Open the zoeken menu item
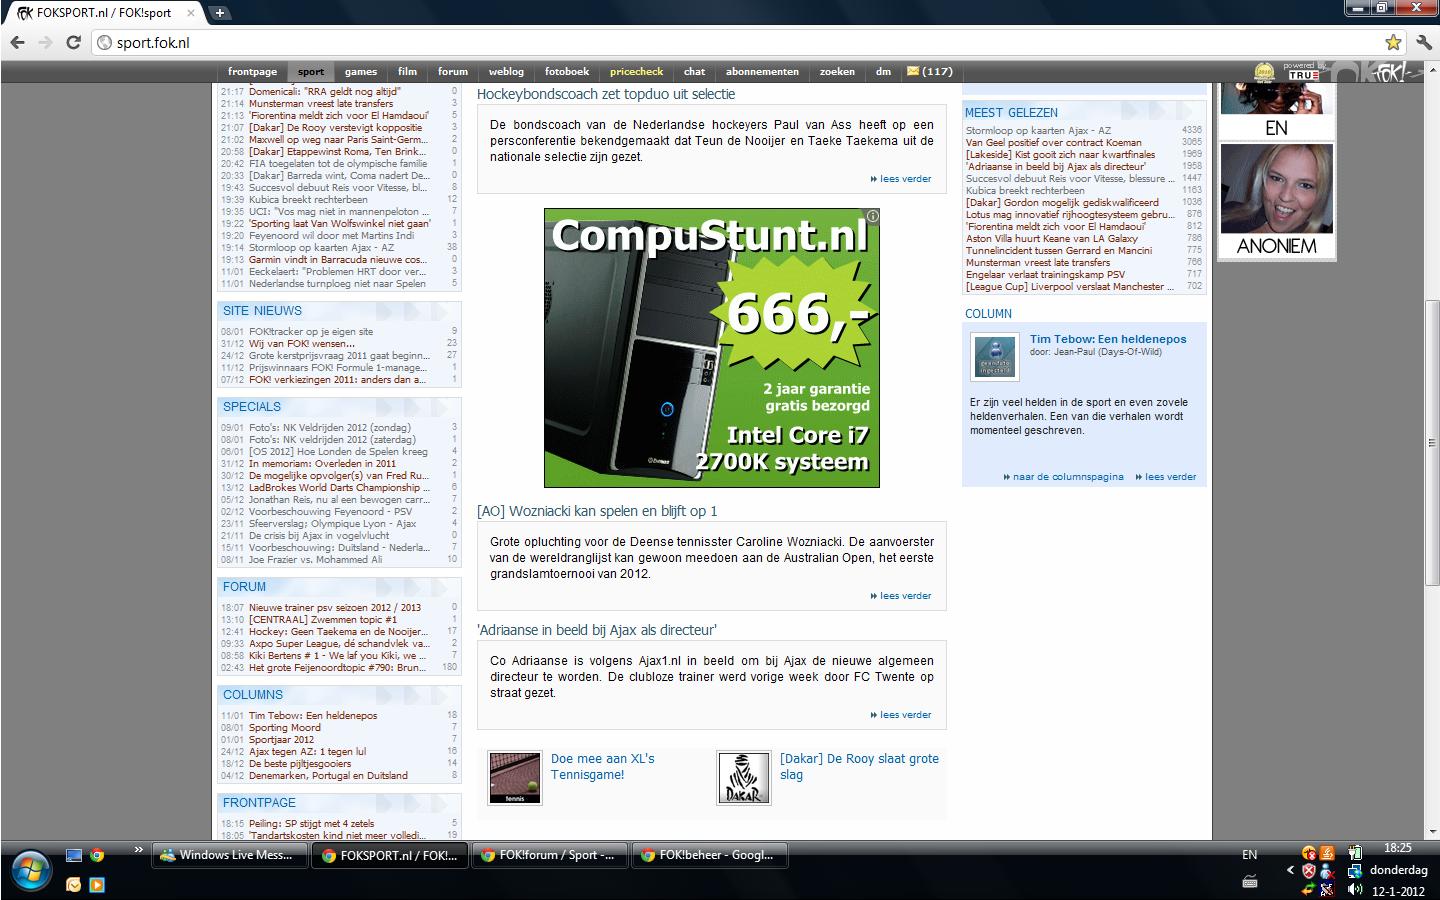1440x900 pixels. coord(837,71)
